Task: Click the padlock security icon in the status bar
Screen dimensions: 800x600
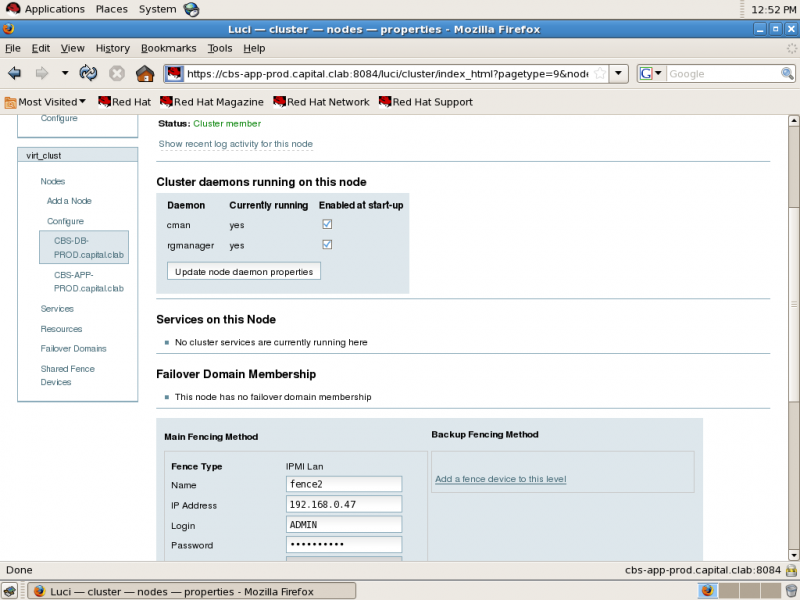Action: click(x=791, y=570)
